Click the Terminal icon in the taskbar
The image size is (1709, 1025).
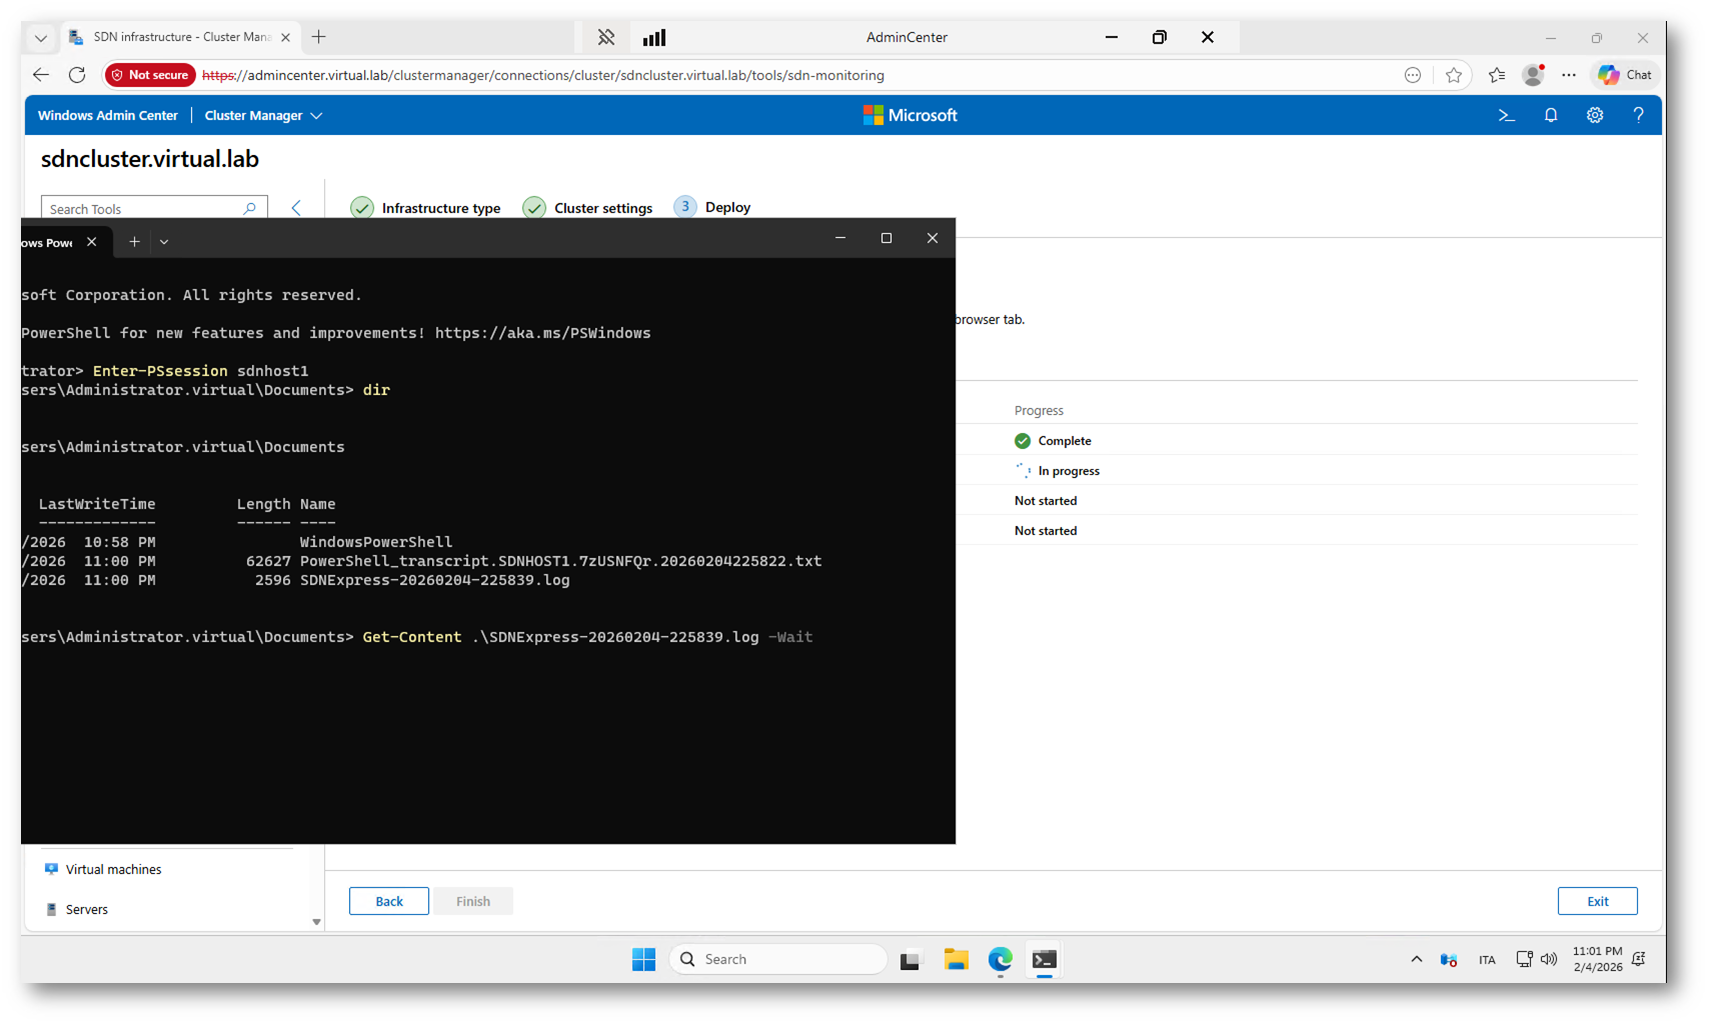1044,960
